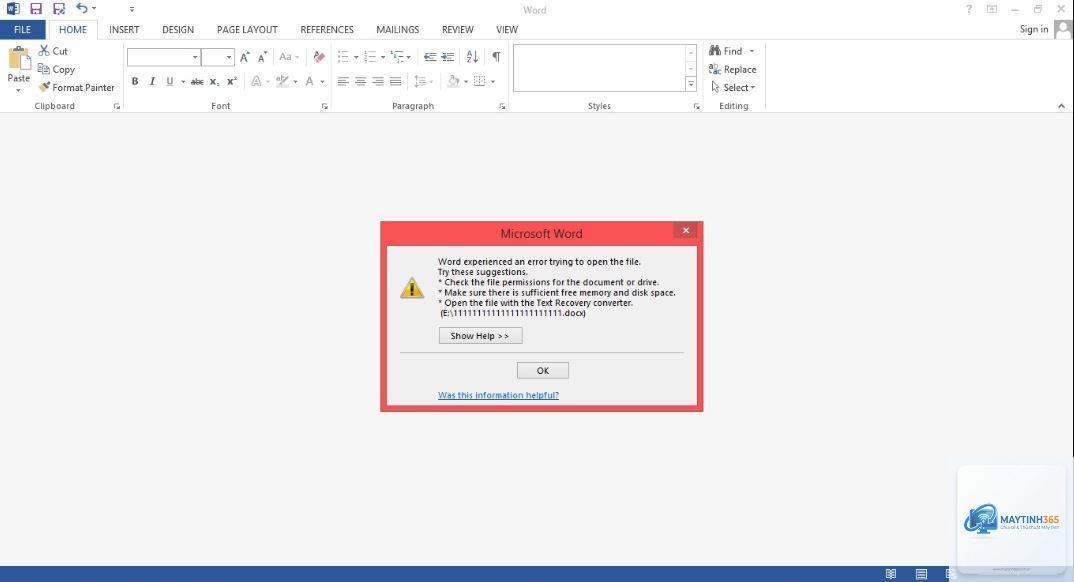Click the Print Layout view icon in status bar
1074x582 pixels.
(x=921, y=574)
